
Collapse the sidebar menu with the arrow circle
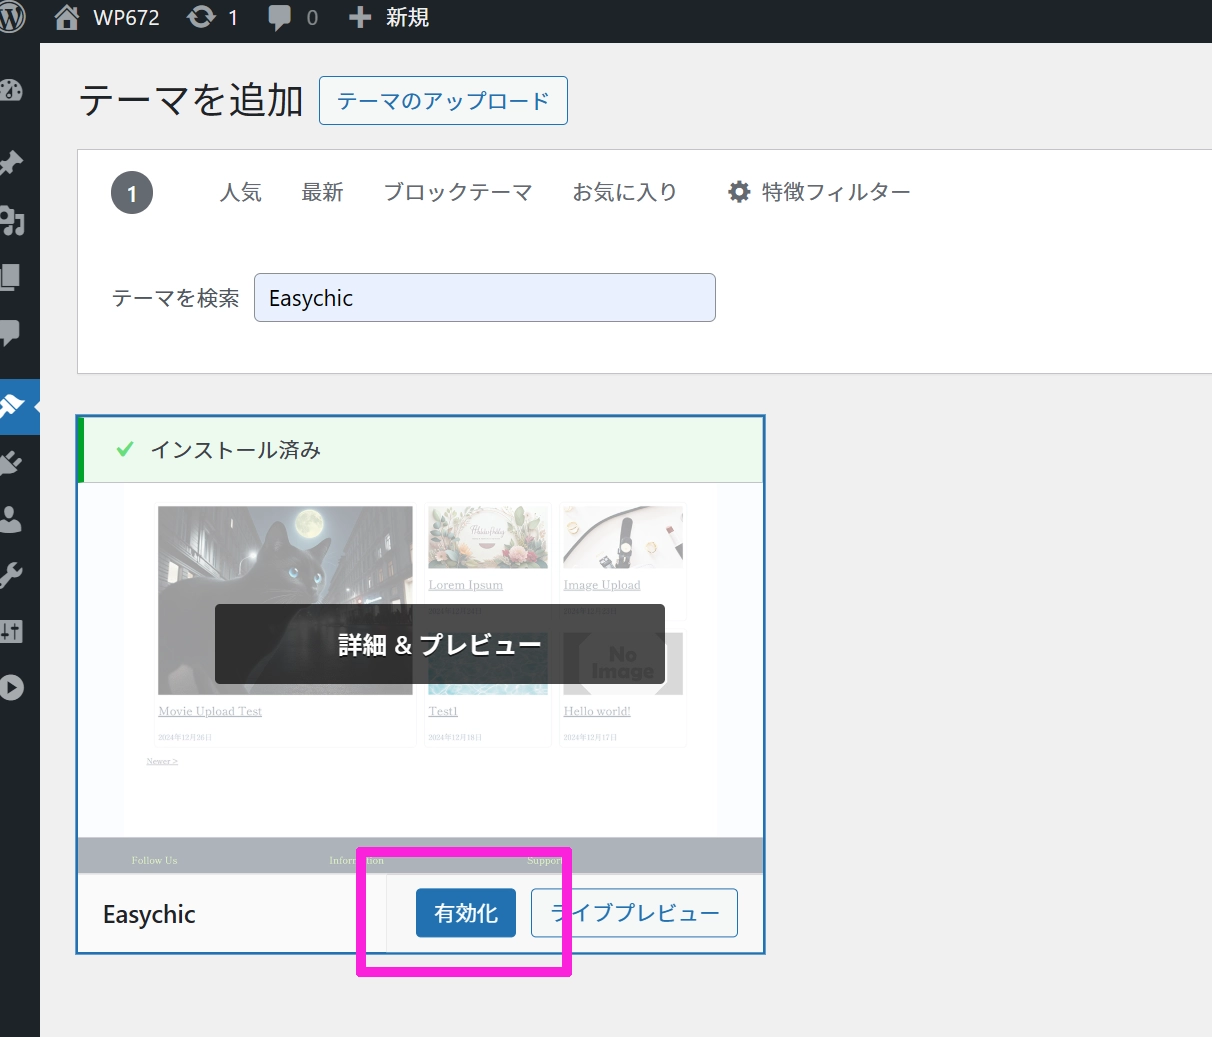pyautogui.click(x=12, y=688)
